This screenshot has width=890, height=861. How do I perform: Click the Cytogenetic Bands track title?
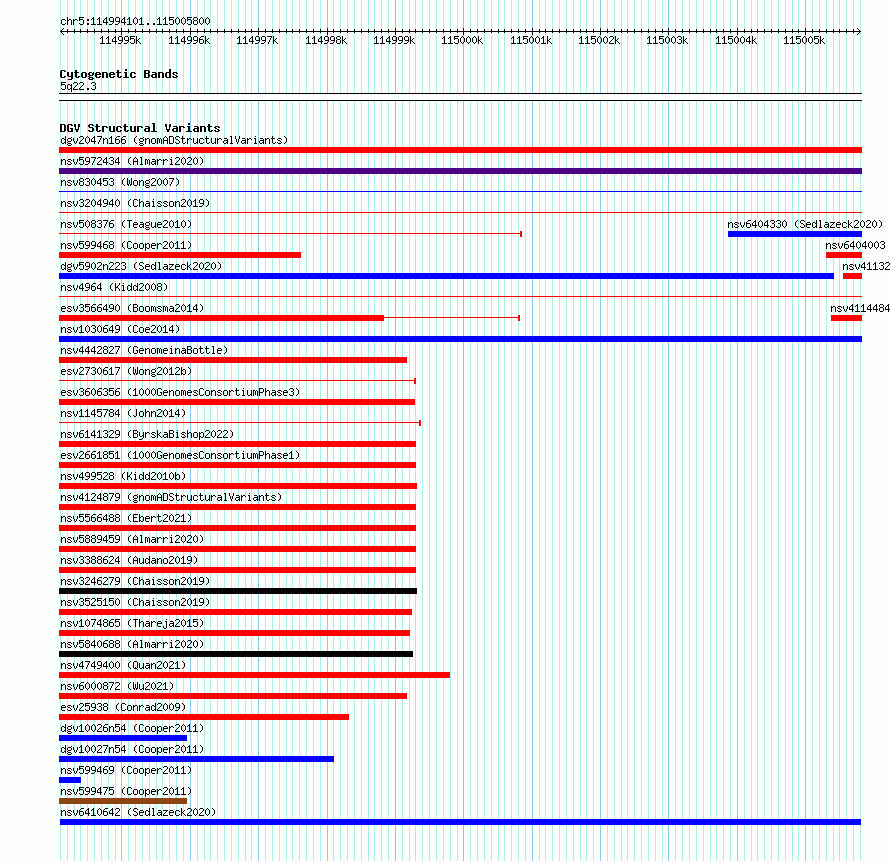(119, 74)
